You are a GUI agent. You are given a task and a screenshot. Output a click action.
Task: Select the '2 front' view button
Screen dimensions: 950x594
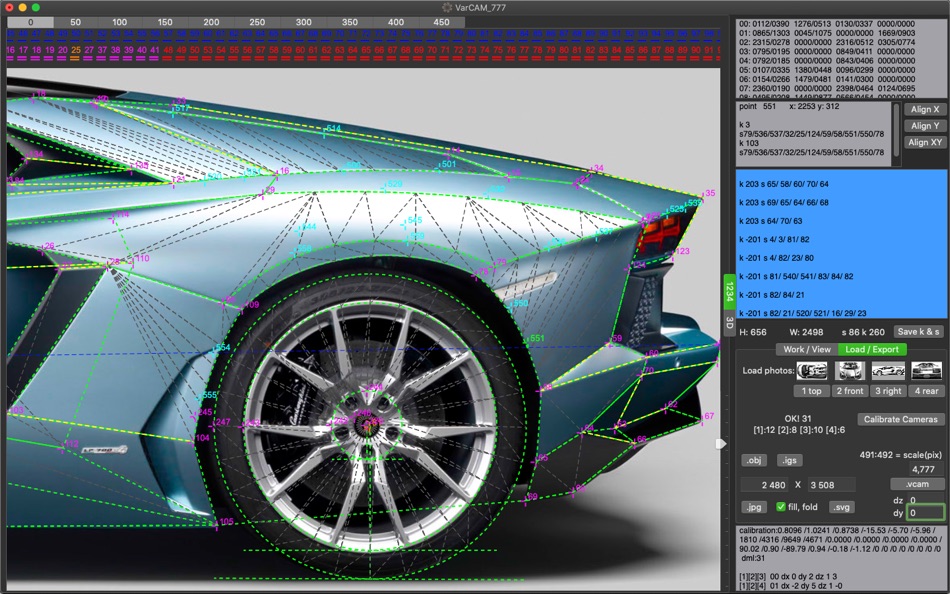pos(850,391)
